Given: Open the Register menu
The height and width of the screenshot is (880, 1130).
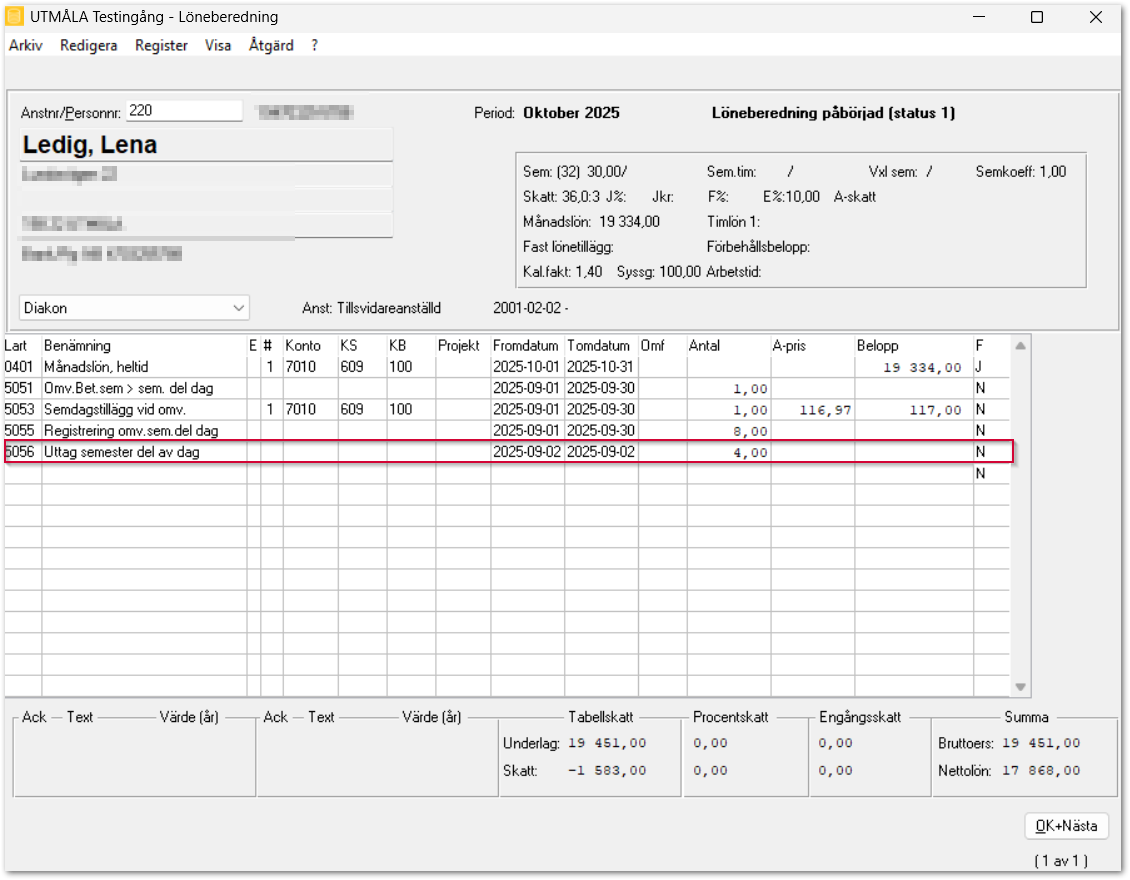Looking at the screenshot, I should pyautogui.click(x=161, y=45).
